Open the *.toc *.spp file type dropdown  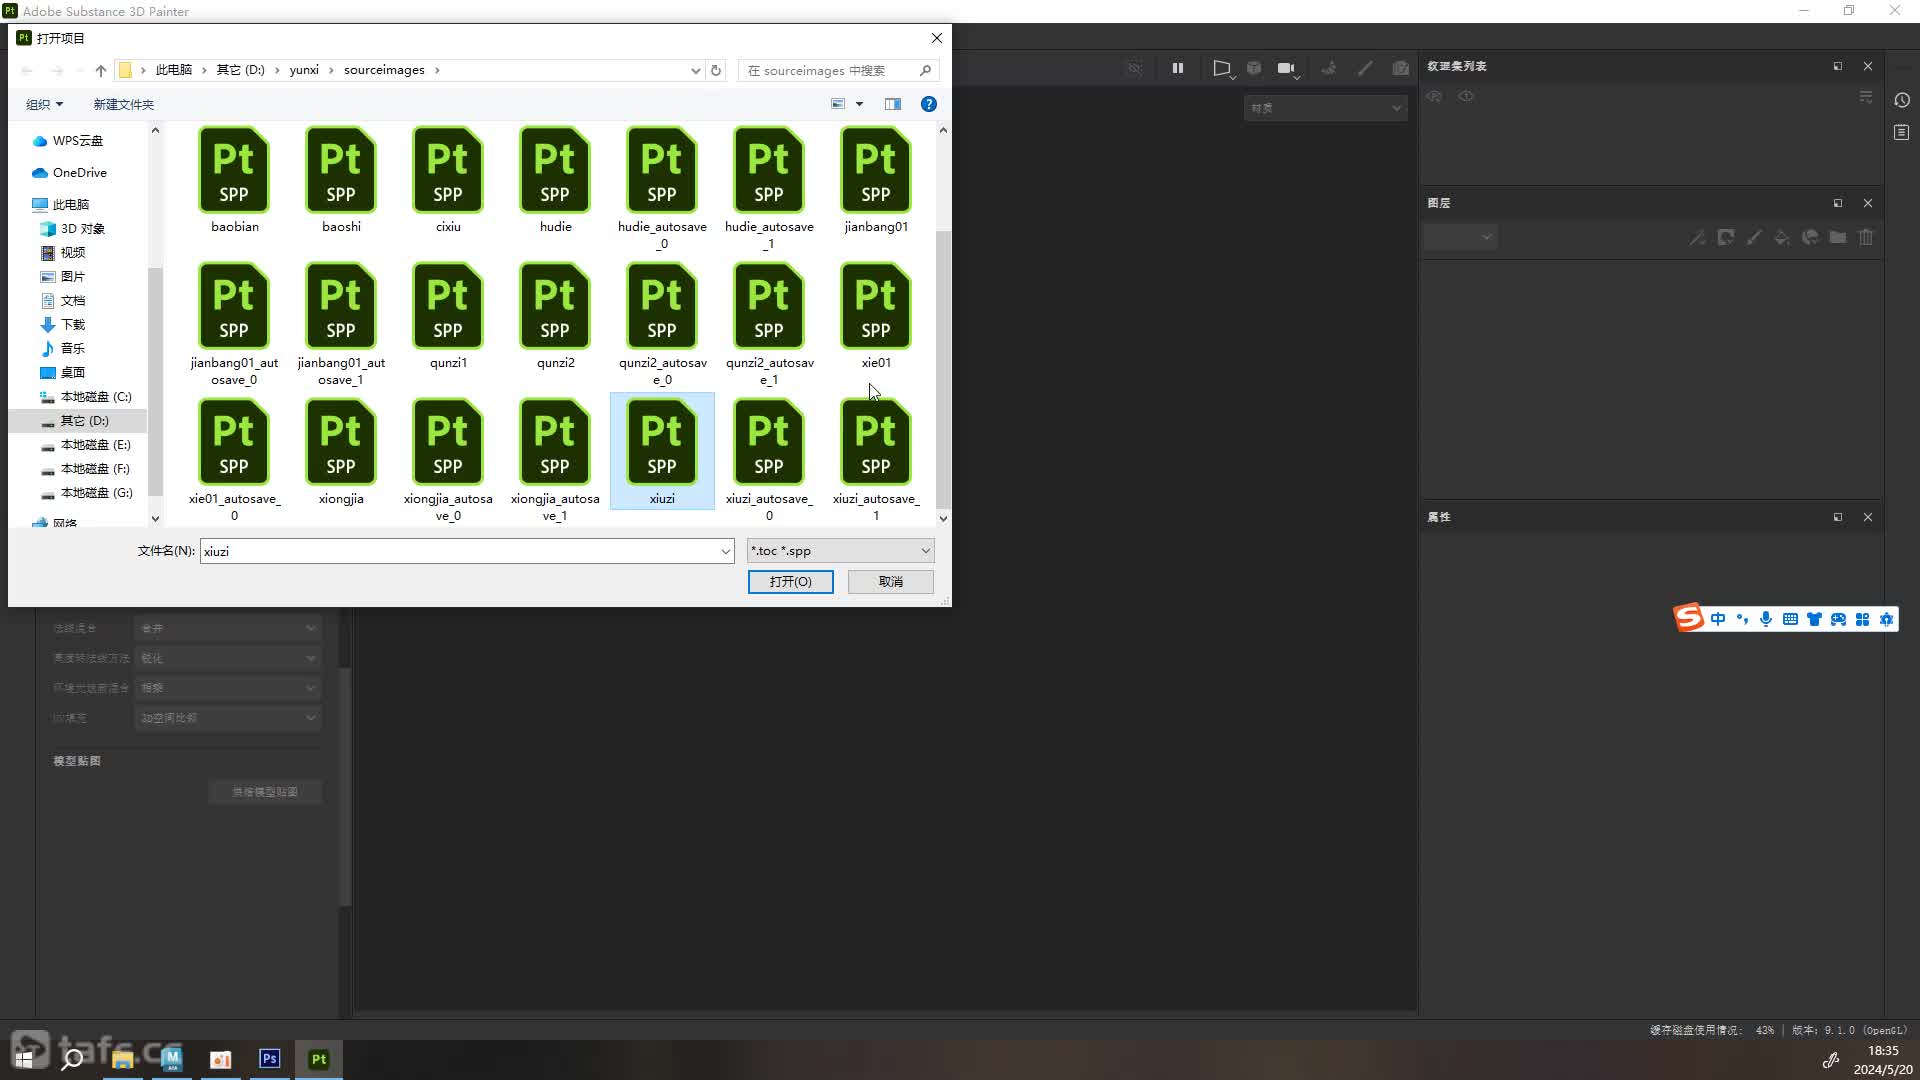840,551
